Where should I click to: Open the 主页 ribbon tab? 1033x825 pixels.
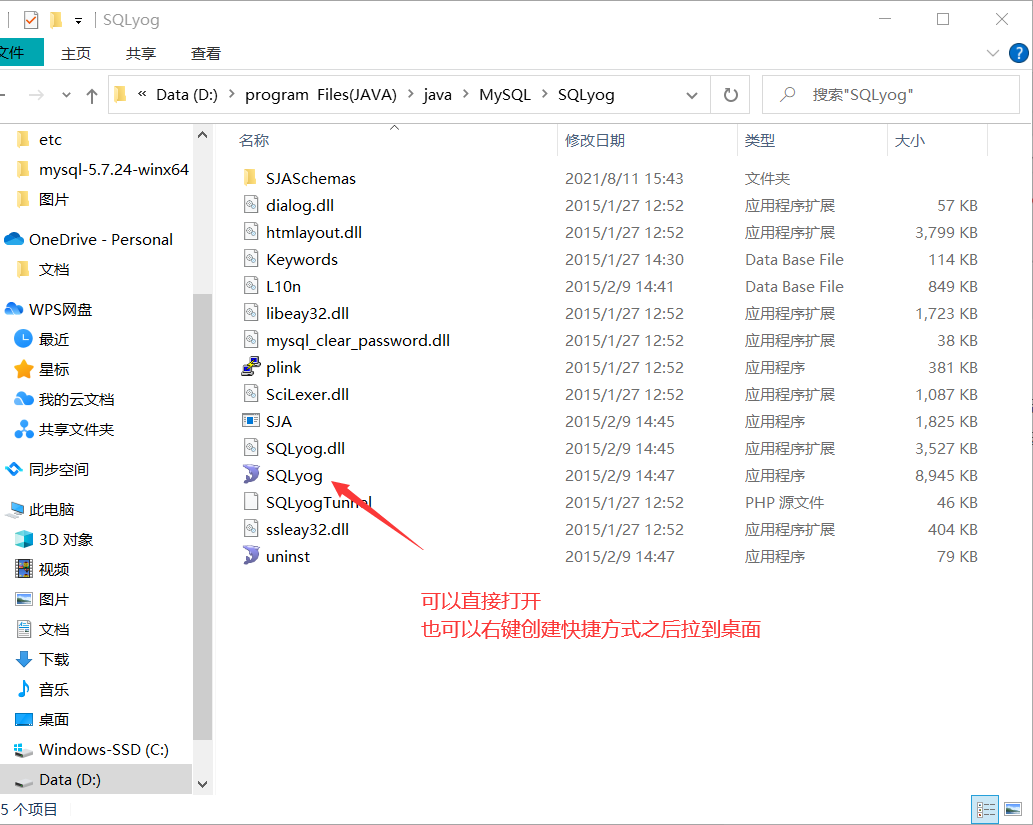(76, 53)
